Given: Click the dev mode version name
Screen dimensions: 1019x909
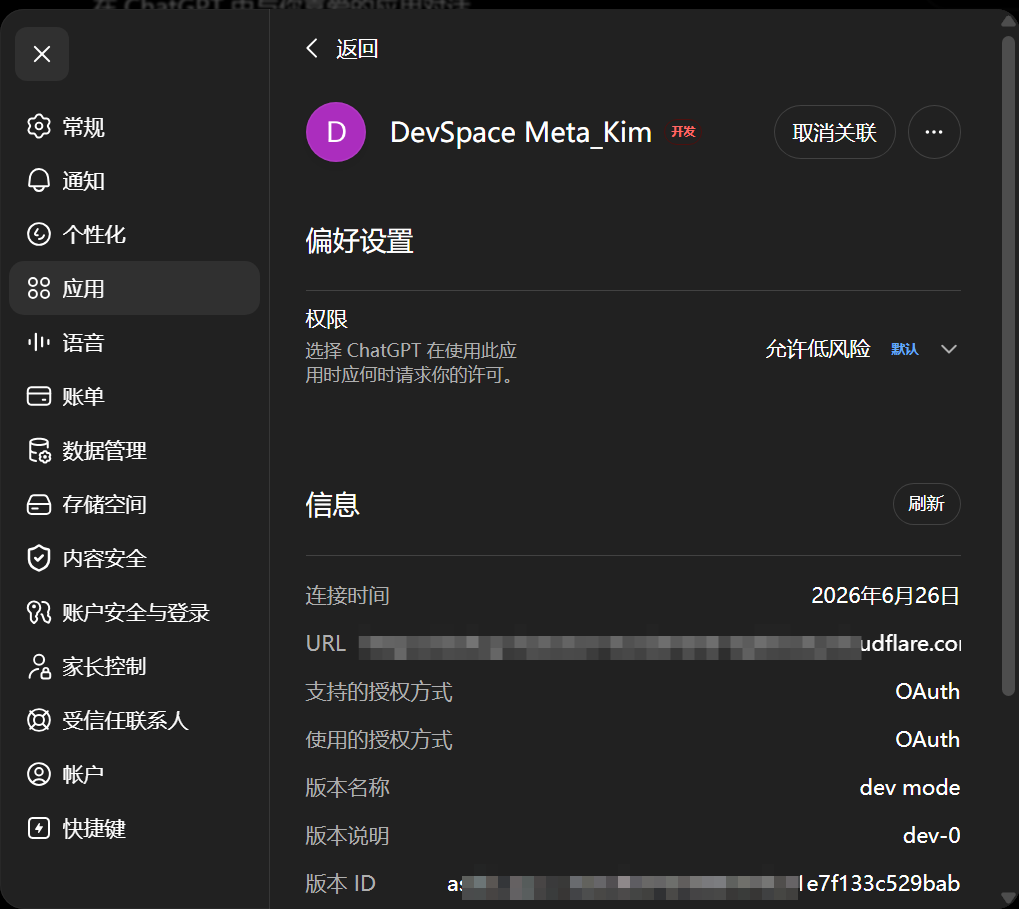Looking at the screenshot, I should click(x=910, y=787).
